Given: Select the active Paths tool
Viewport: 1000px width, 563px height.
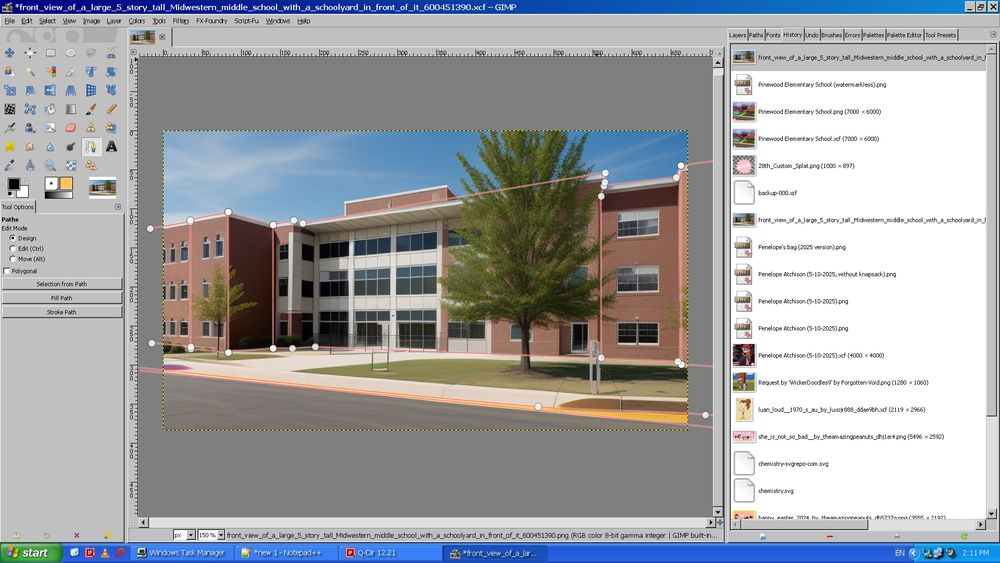Looking at the screenshot, I should [x=91, y=147].
